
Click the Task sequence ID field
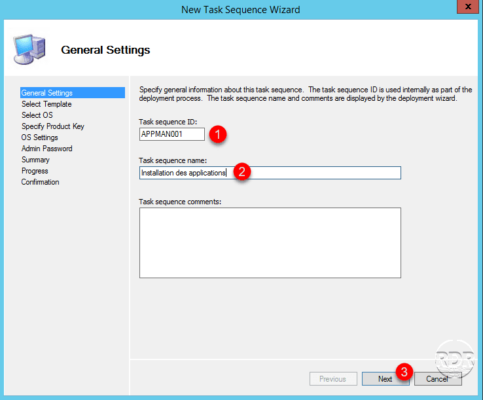click(x=172, y=134)
